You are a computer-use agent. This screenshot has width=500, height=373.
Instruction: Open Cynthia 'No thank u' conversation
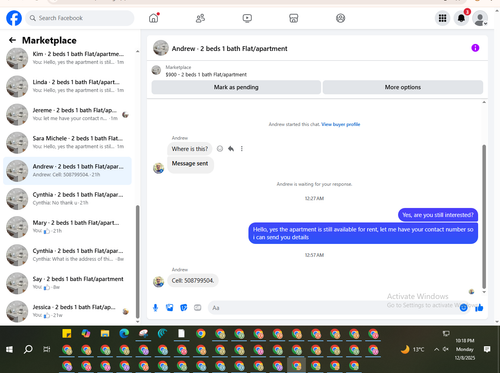(68, 199)
